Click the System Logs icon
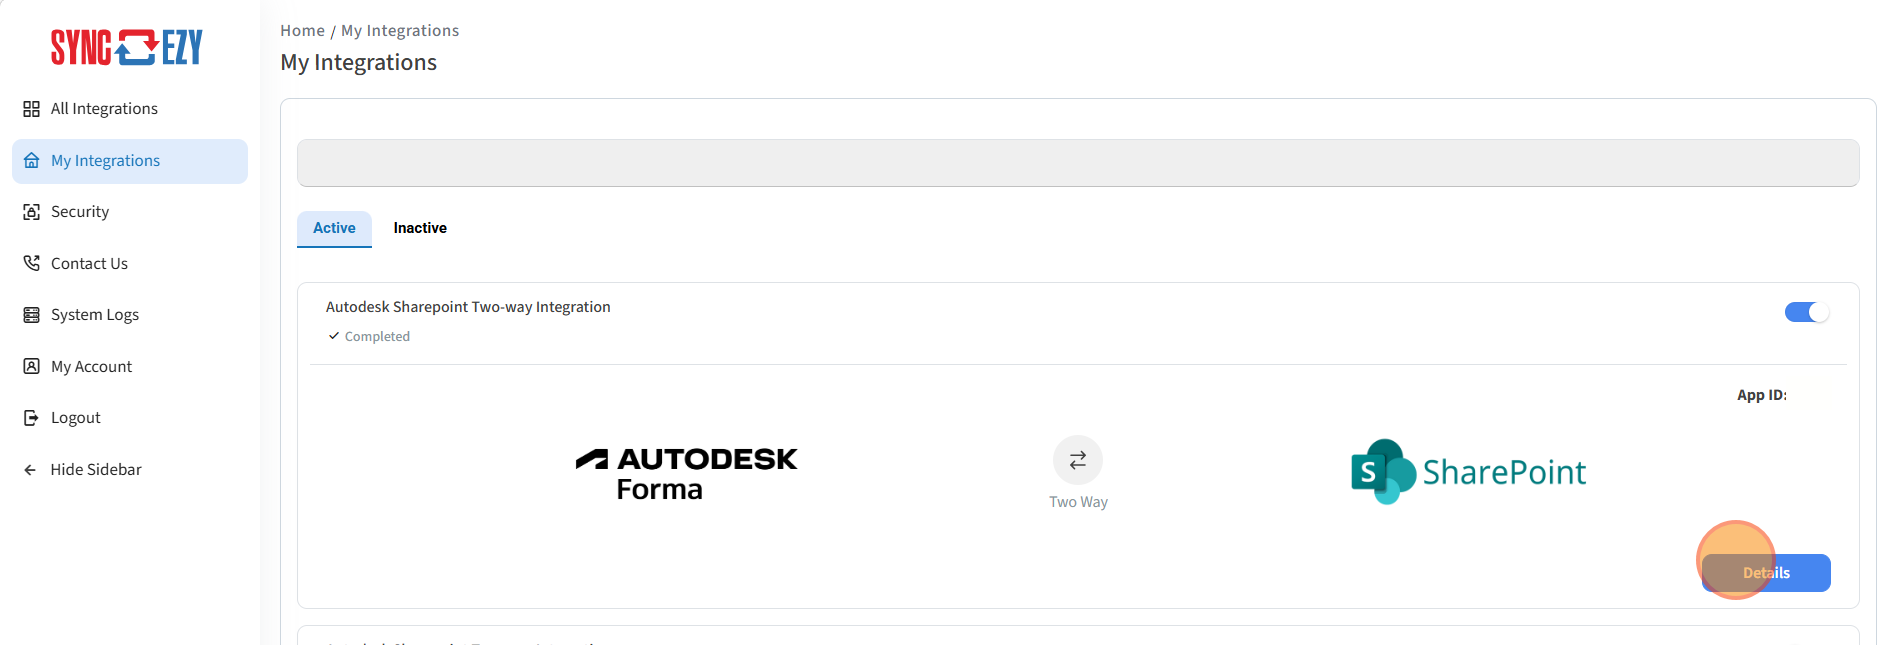Image resolution: width=1889 pixels, height=645 pixels. coord(32,315)
